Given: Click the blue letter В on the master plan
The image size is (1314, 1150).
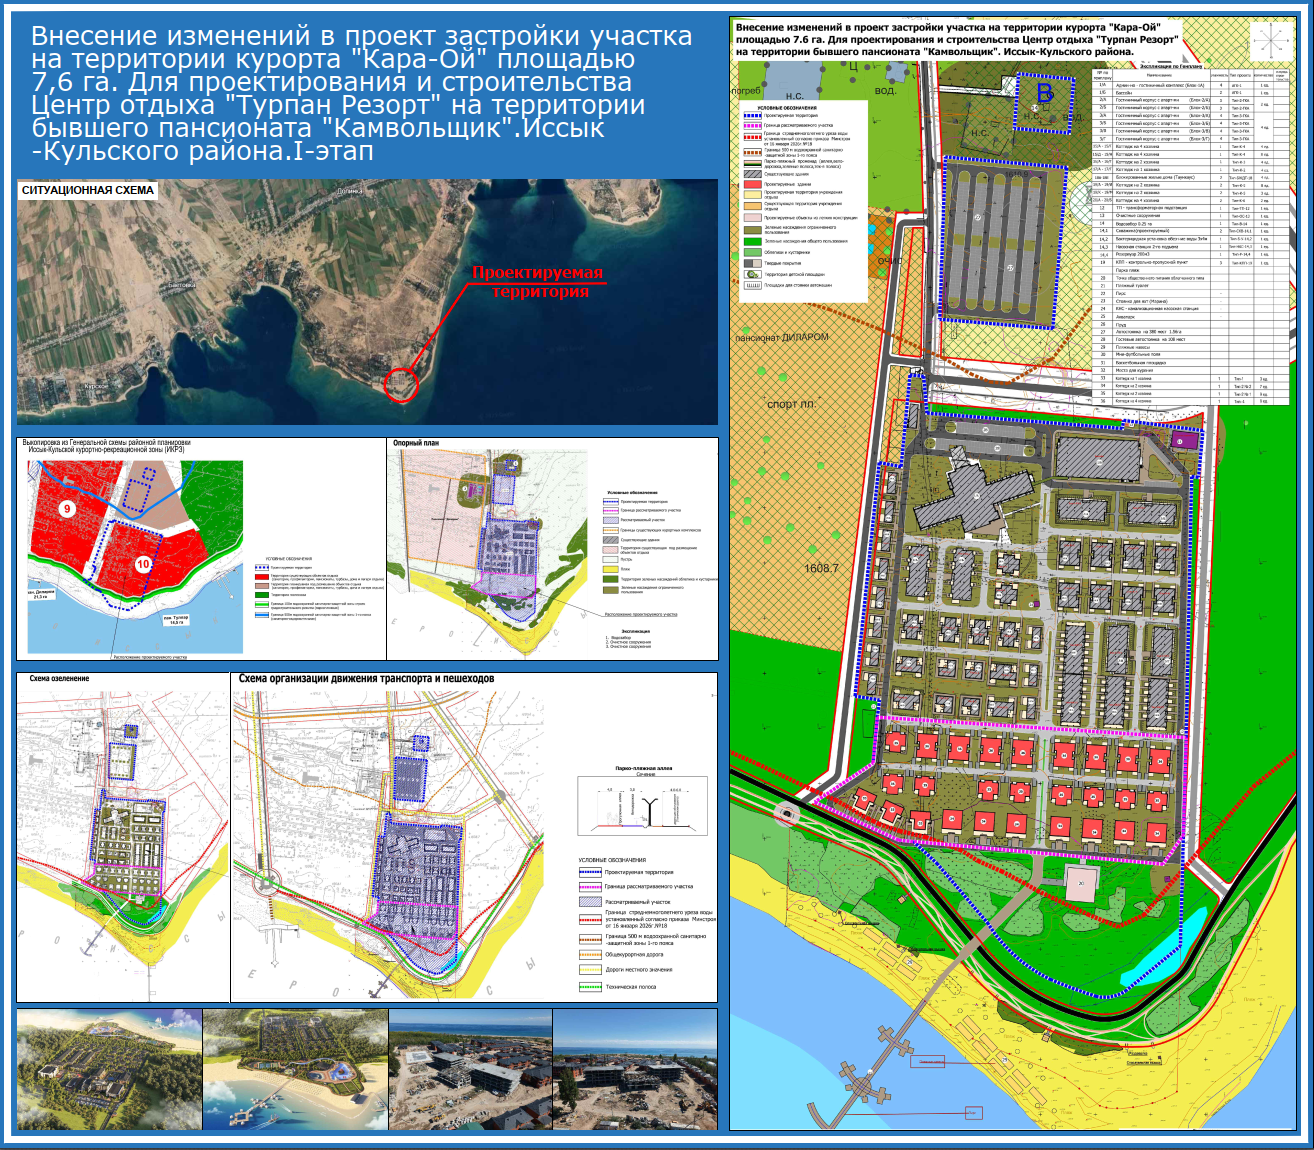Looking at the screenshot, I should click(x=1045, y=94).
